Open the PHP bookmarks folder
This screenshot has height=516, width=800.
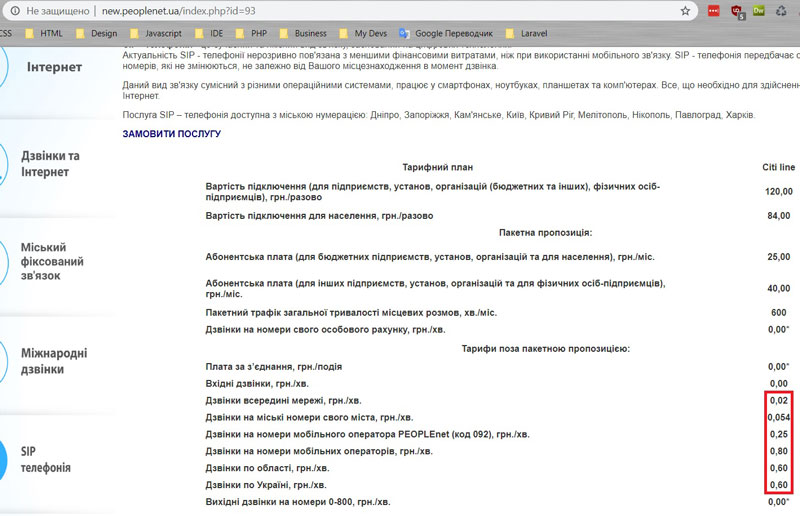click(251, 34)
